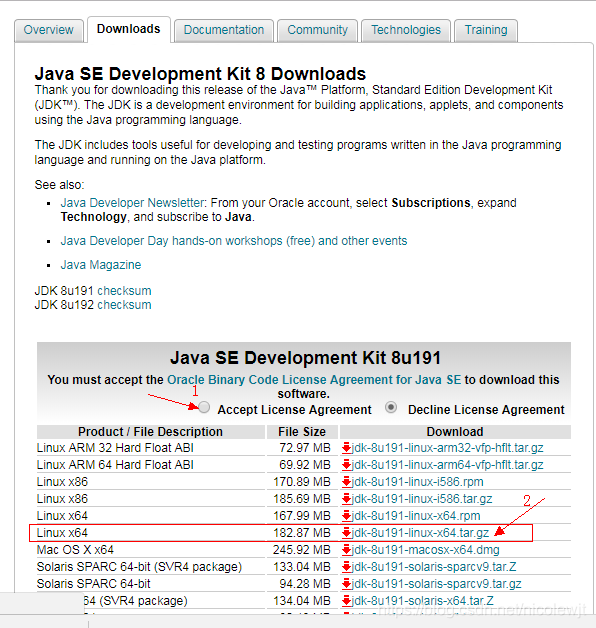This screenshot has width=596, height=628.
Task: Click the File Size column header
Action: (x=302, y=432)
